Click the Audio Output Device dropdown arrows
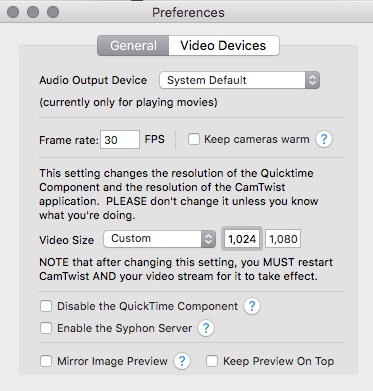Screen dimensions: 373x391 click(312, 80)
